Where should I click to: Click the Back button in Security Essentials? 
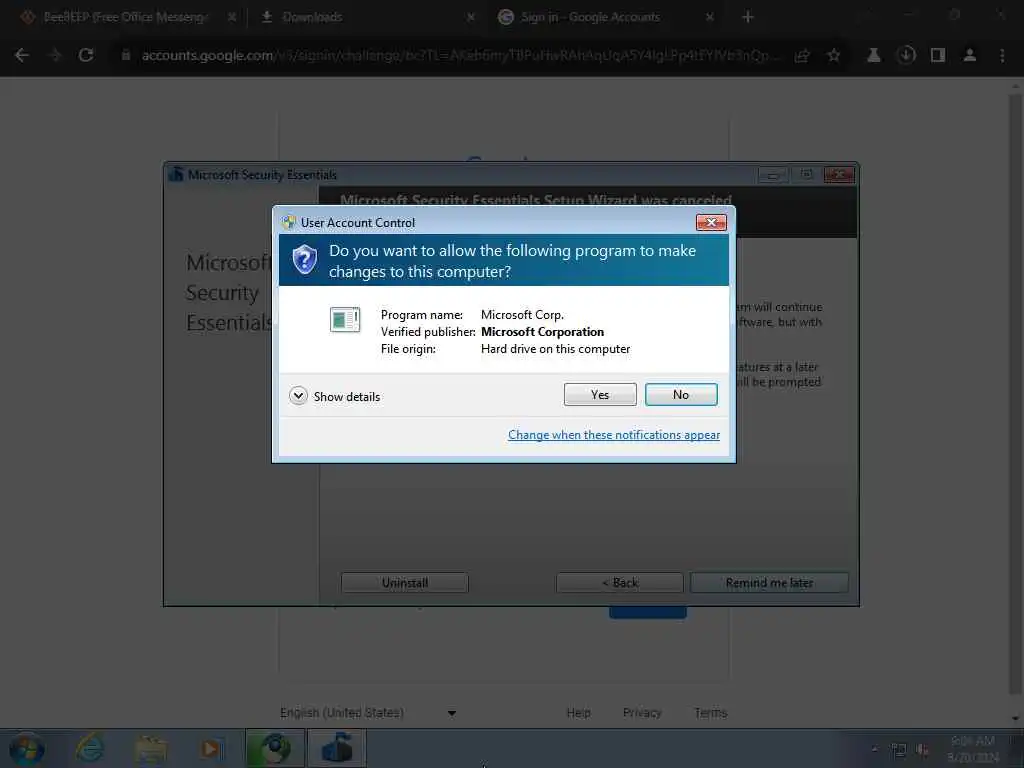pyautogui.click(x=620, y=583)
